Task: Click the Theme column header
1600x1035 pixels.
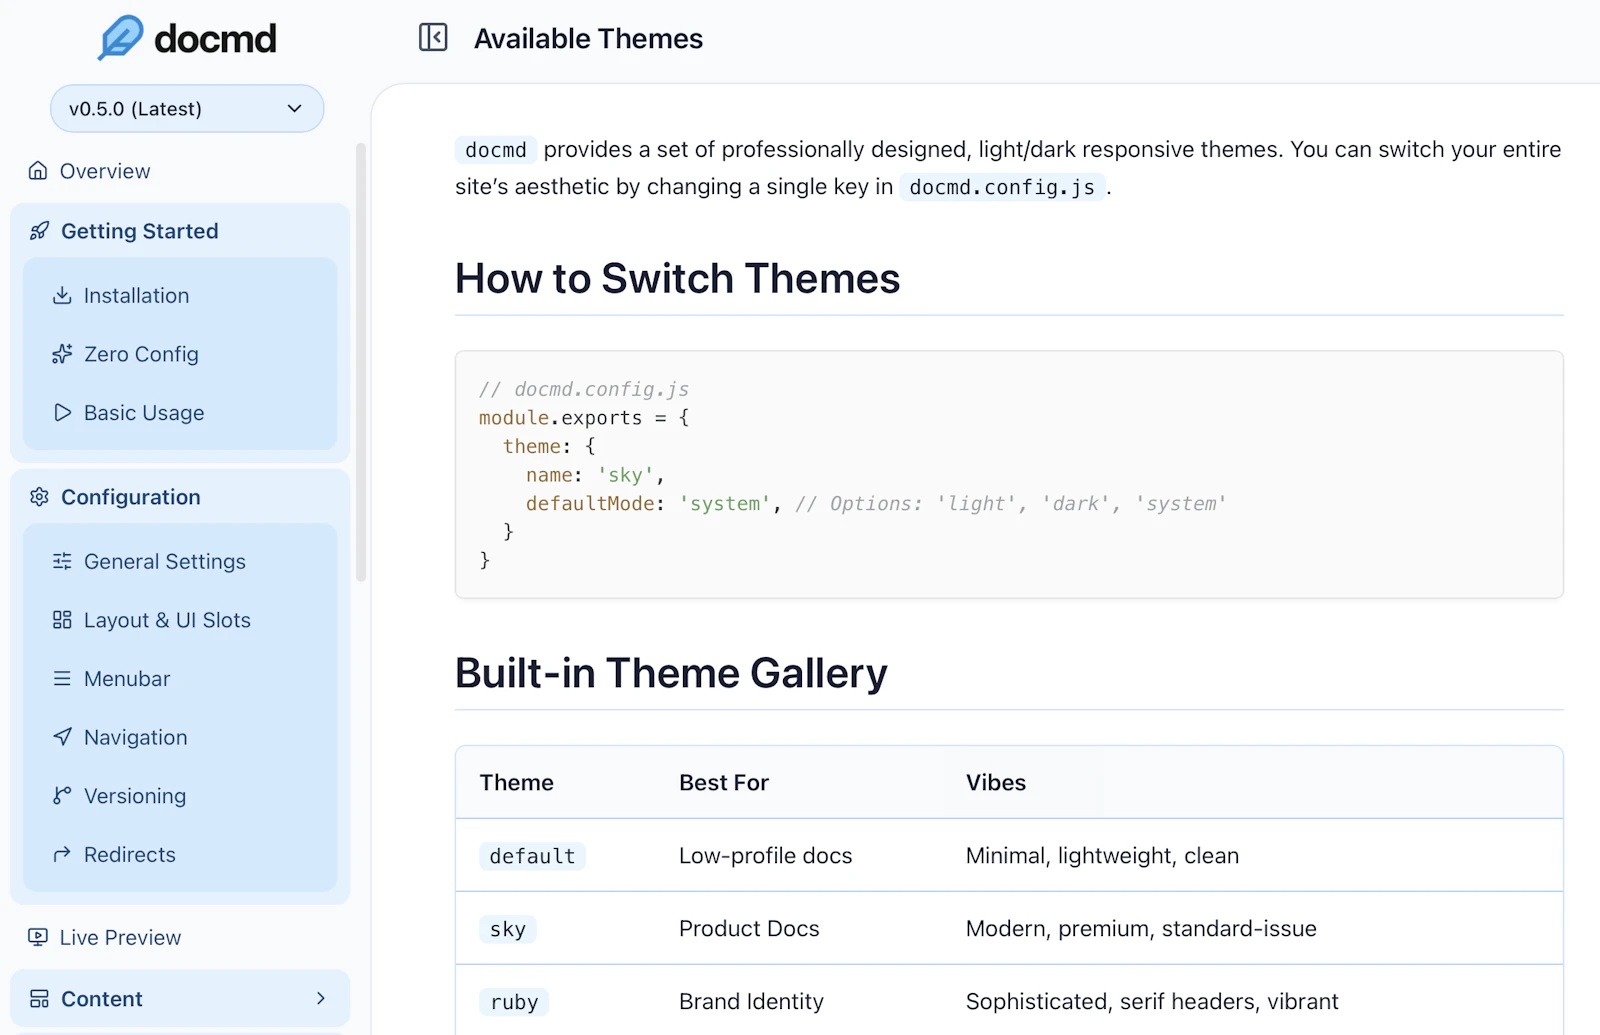Action: (516, 782)
